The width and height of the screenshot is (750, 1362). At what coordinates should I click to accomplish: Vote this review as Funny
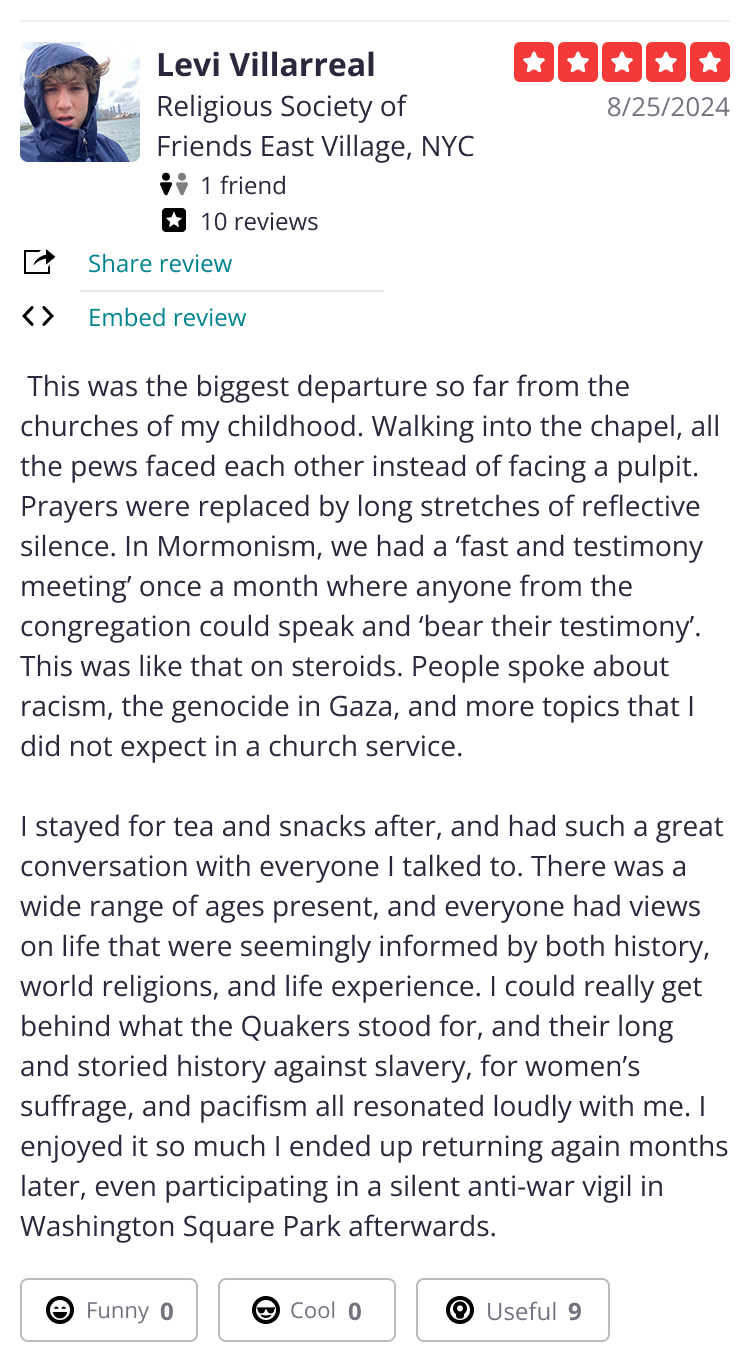[109, 1310]
